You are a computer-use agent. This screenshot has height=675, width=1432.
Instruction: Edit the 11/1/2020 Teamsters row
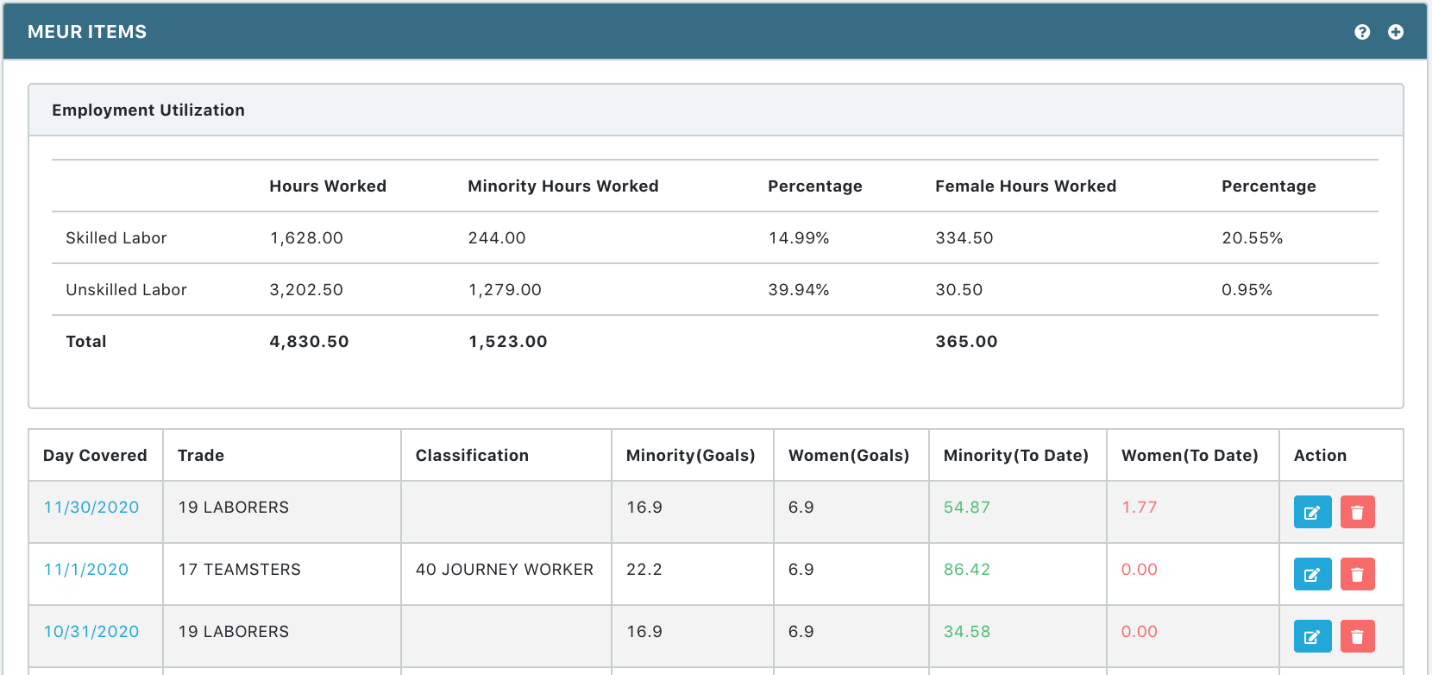(1313, 574)
